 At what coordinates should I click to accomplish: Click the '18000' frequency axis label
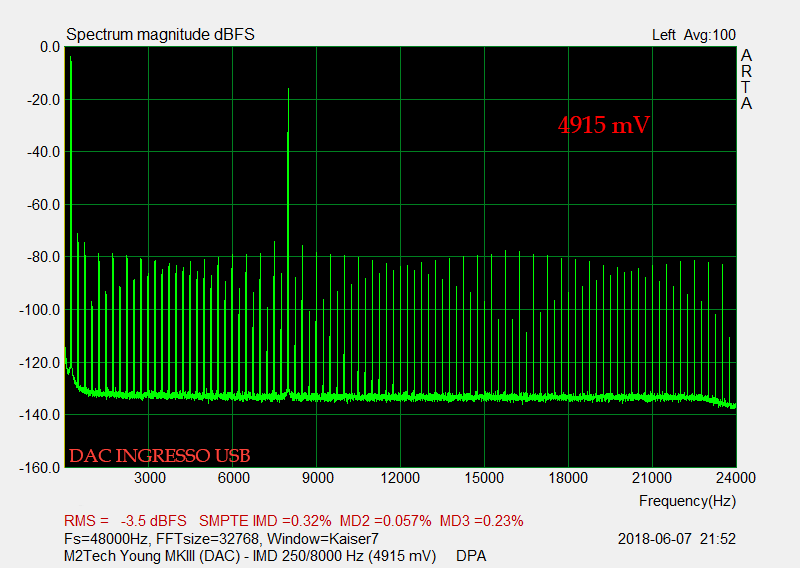[568, 478]
